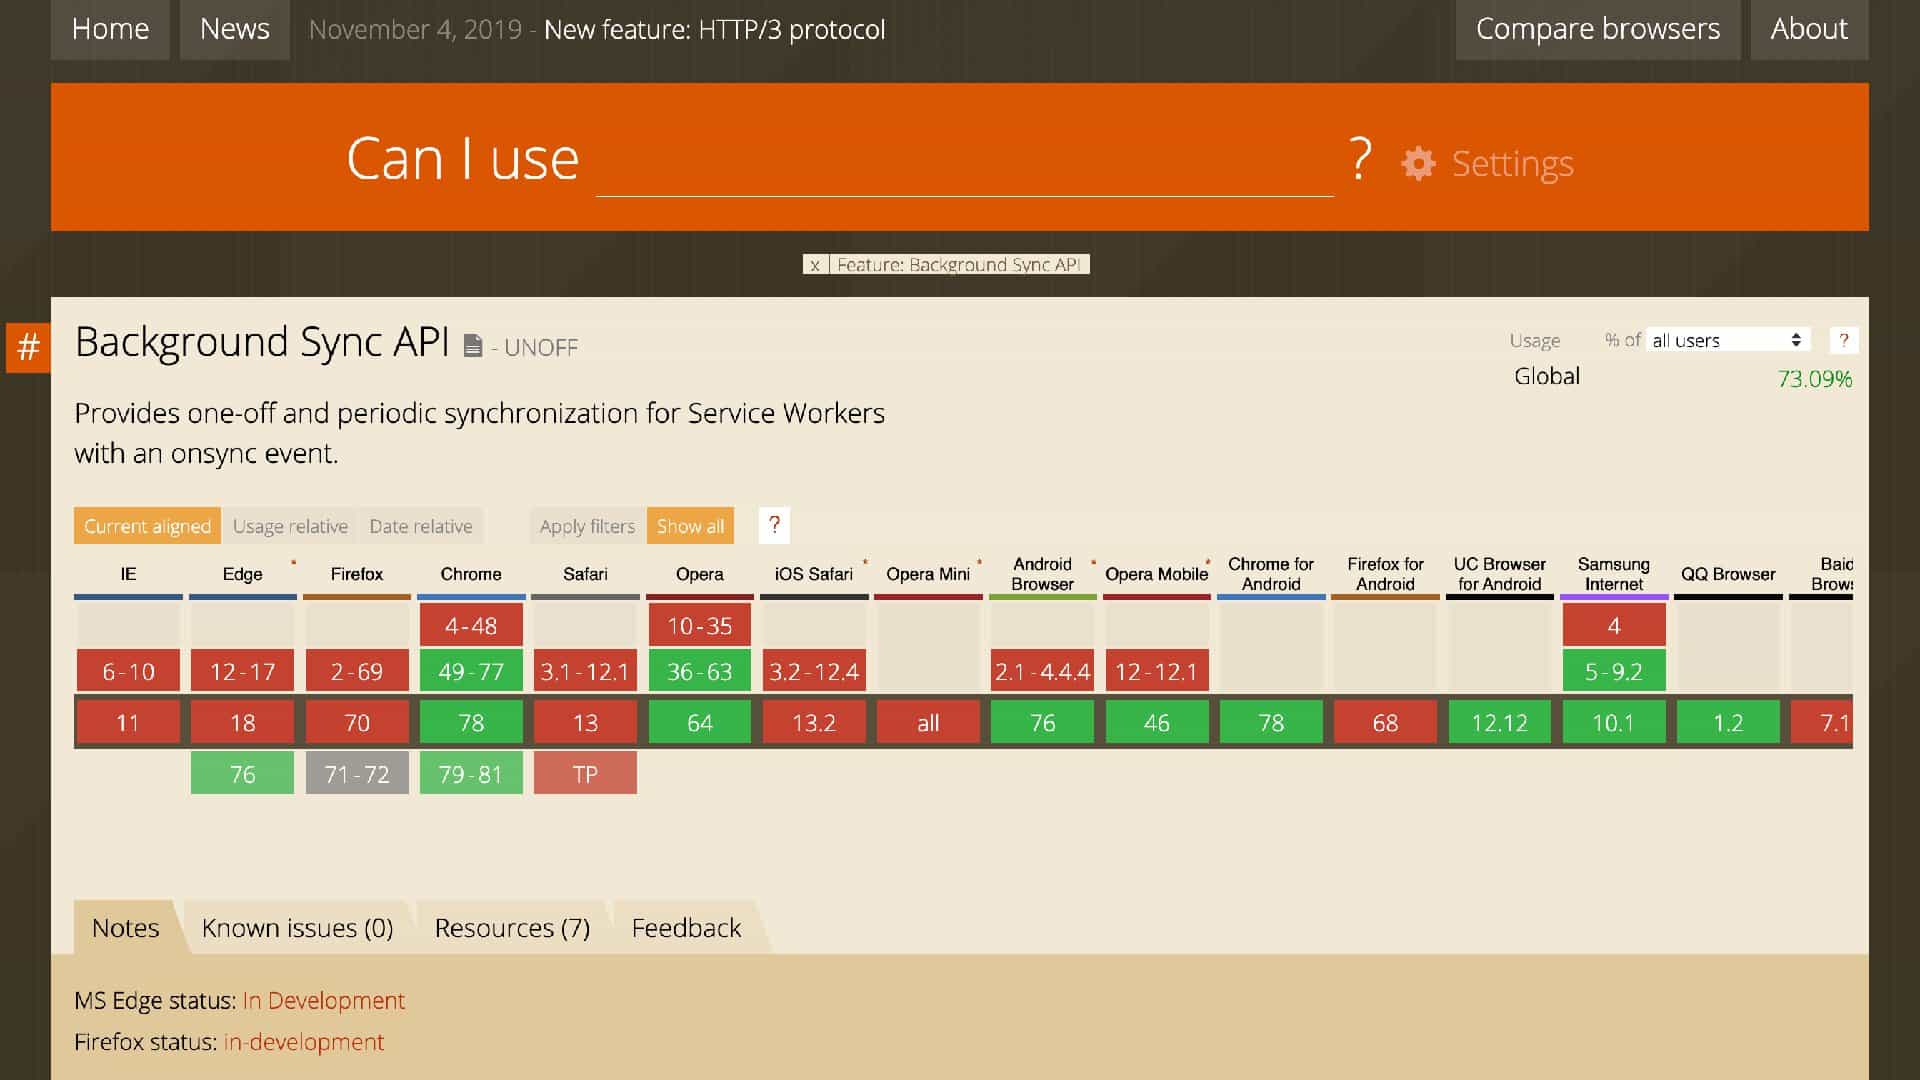The width and height of the screenshot is (1920, 1080).
Task: Click Chrome version 78 support cell
Action: click(471, 722)
